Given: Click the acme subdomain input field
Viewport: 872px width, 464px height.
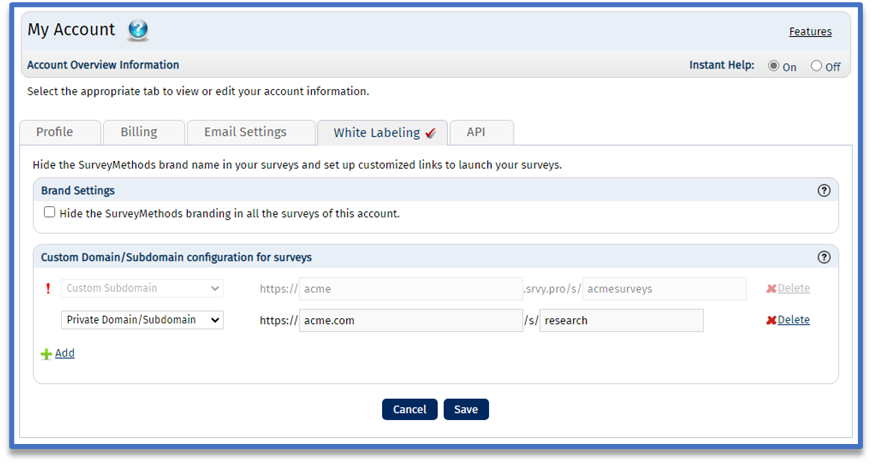Looking at the screenshot, I should [411, 289].
